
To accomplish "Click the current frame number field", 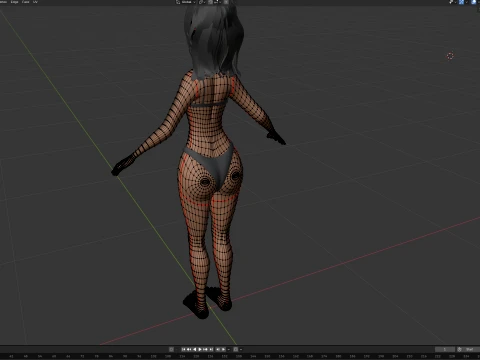I will (445, 349).
